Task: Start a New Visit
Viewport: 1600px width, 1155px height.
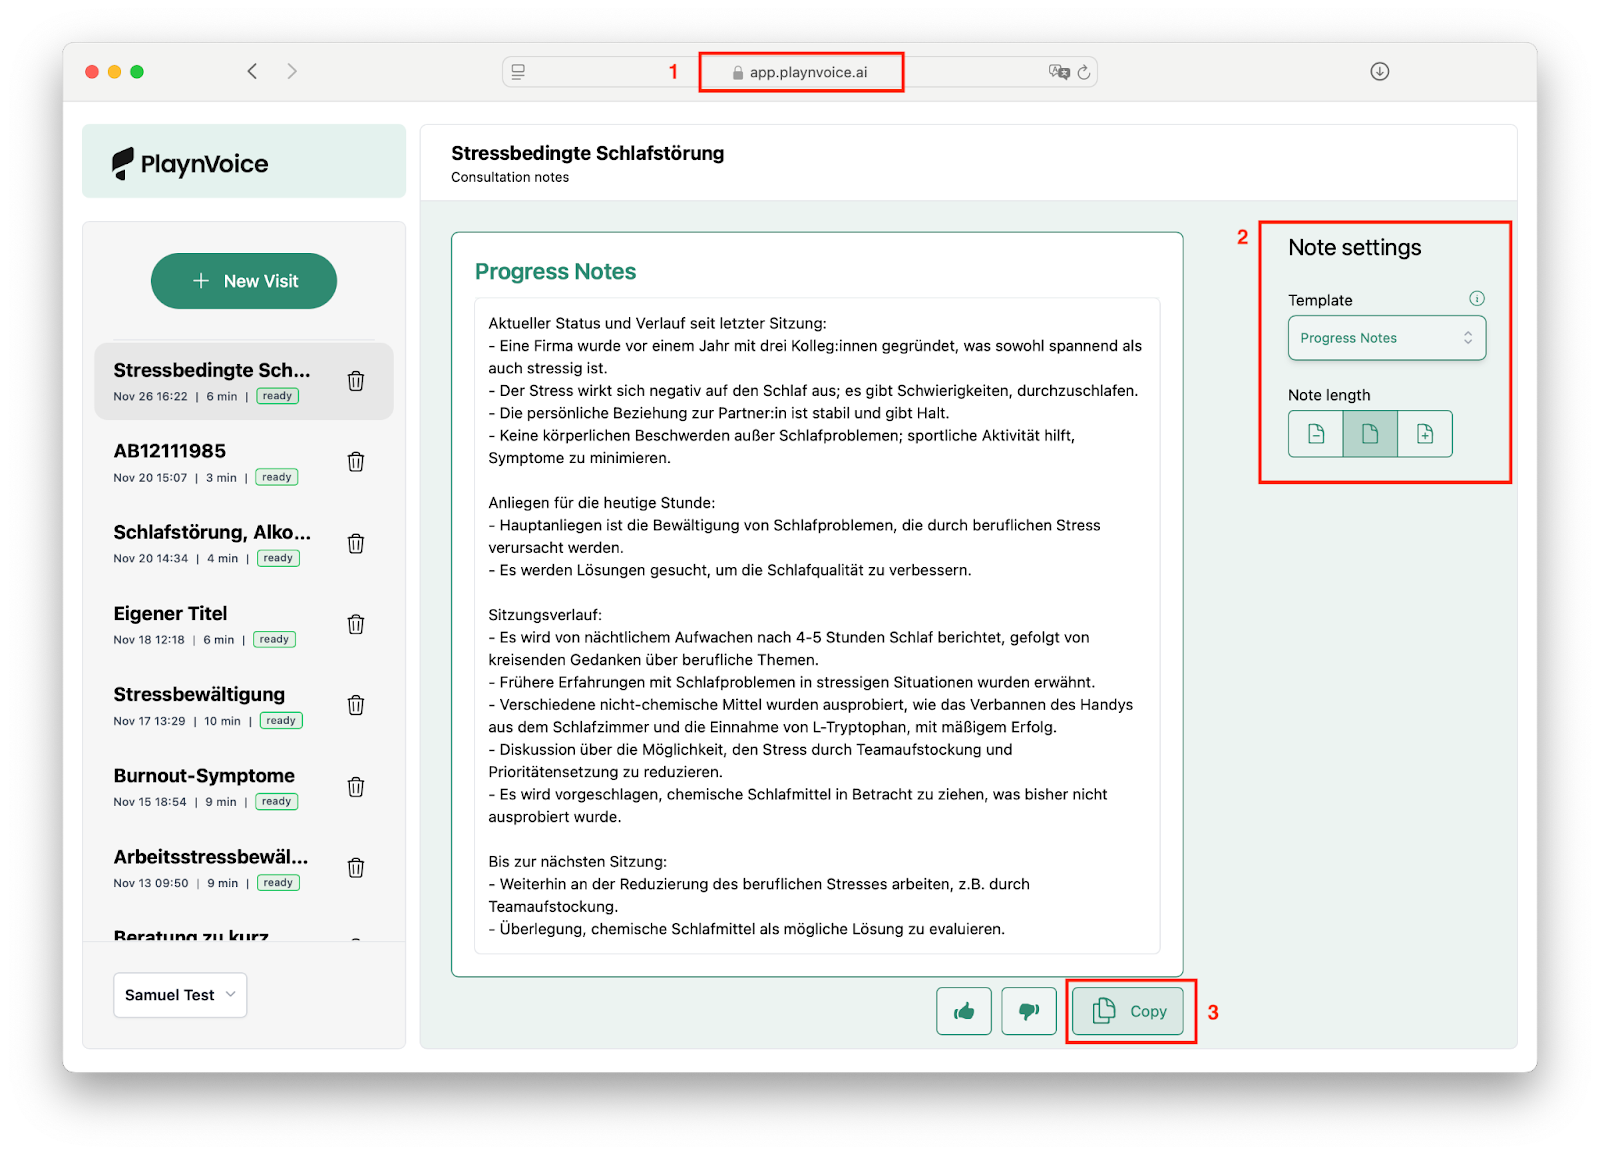Action: coord(244,281)
